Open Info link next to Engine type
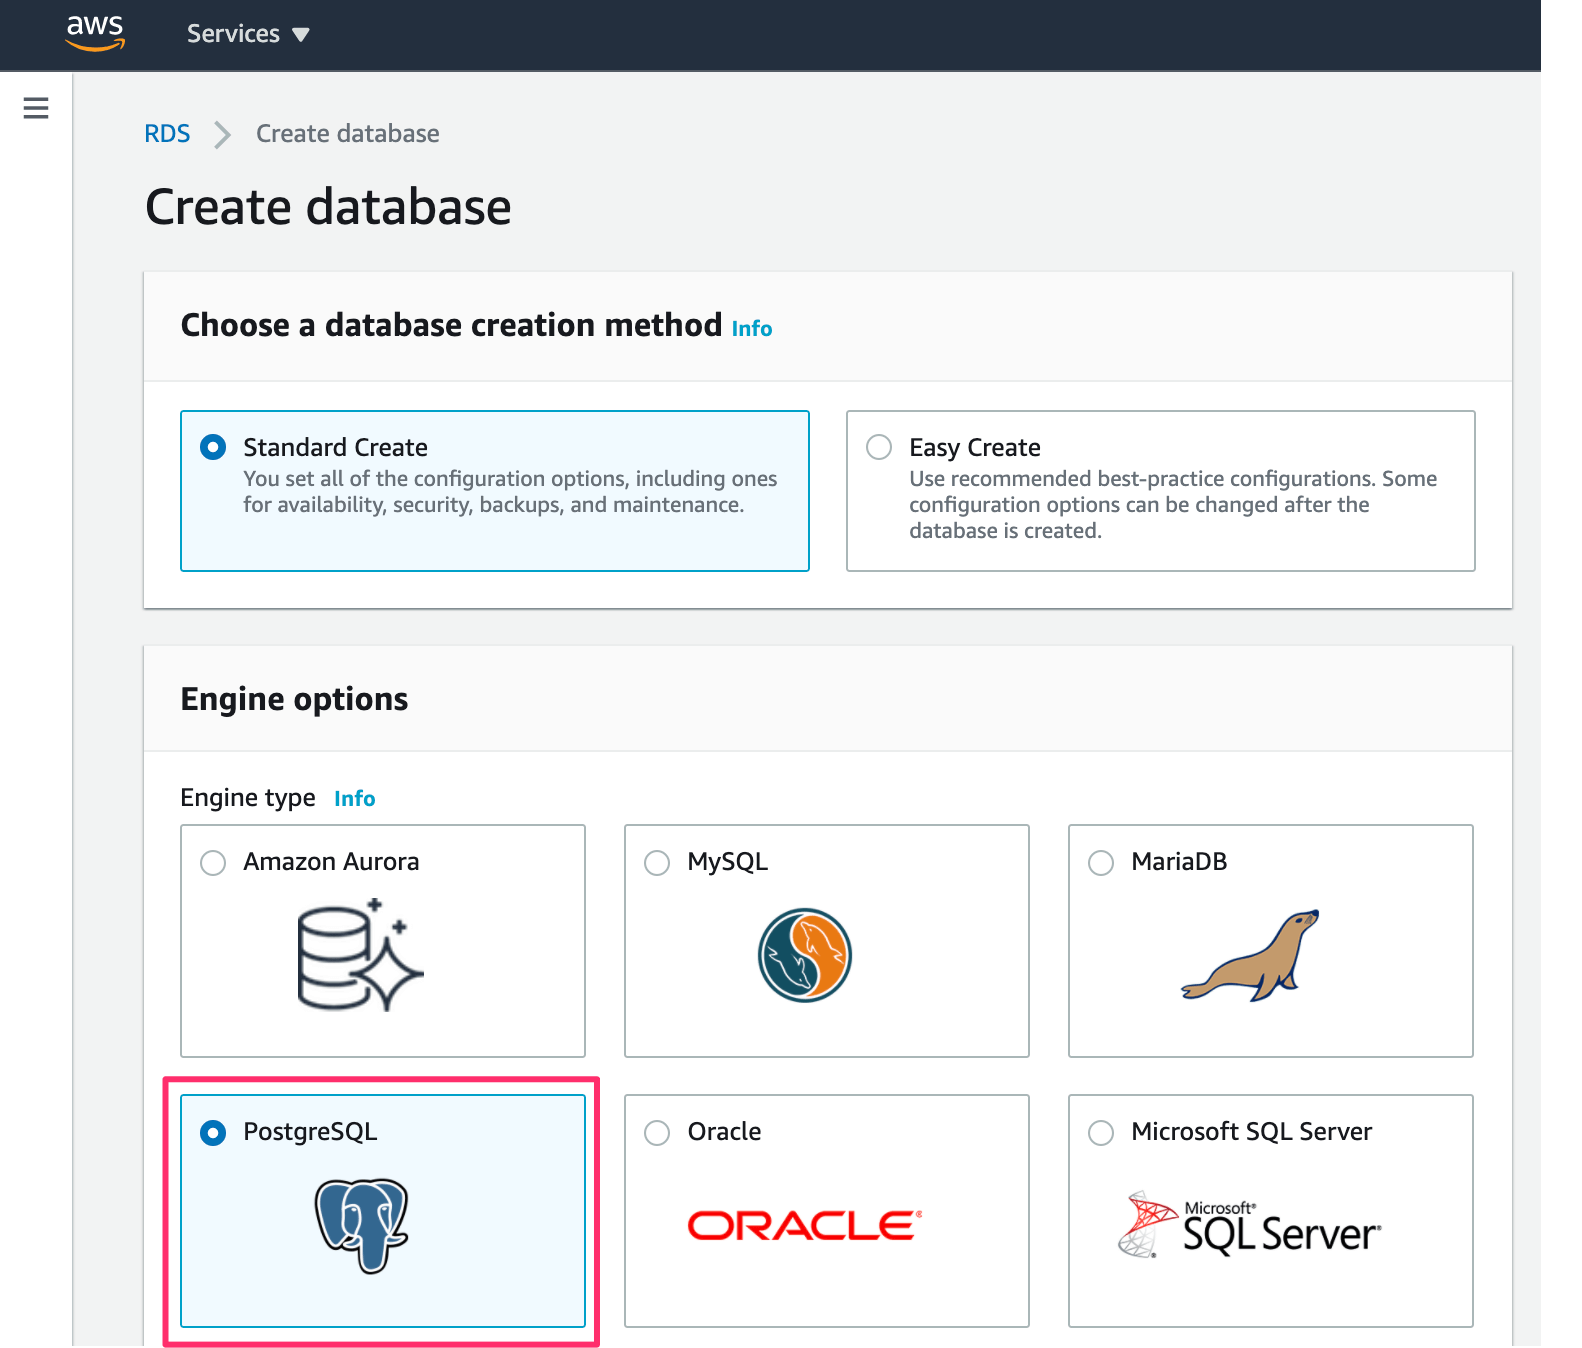Viewport: 1582px width, 1348px height. (354, 799)
